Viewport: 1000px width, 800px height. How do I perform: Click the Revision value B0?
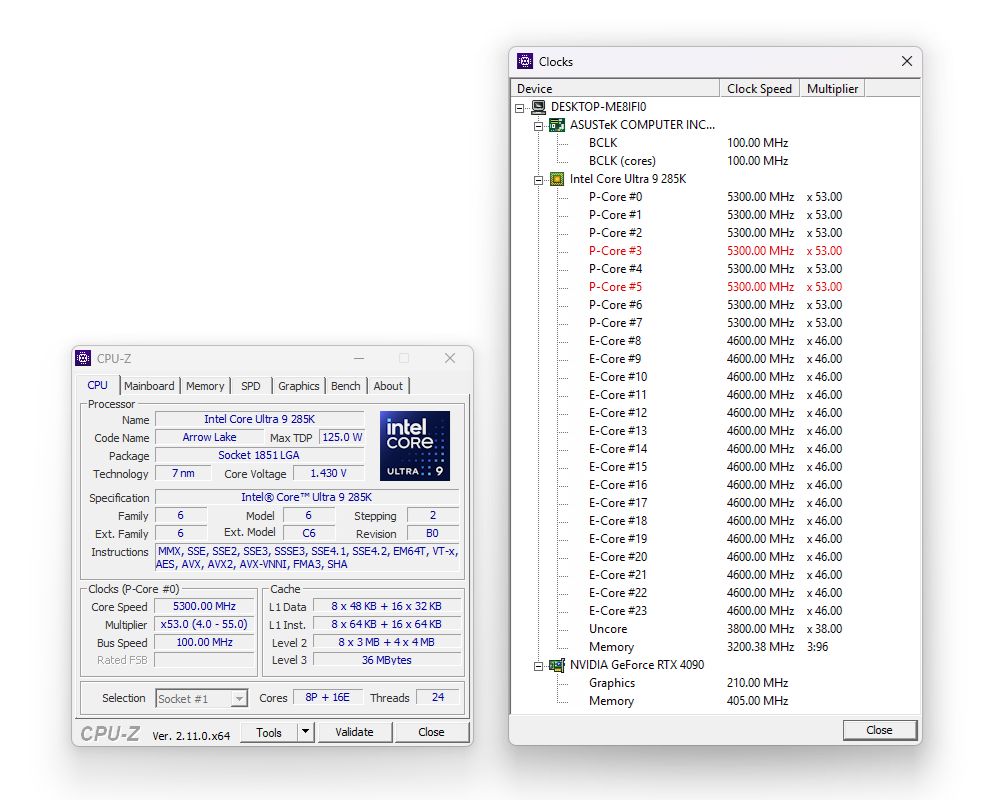pos(432,533)
